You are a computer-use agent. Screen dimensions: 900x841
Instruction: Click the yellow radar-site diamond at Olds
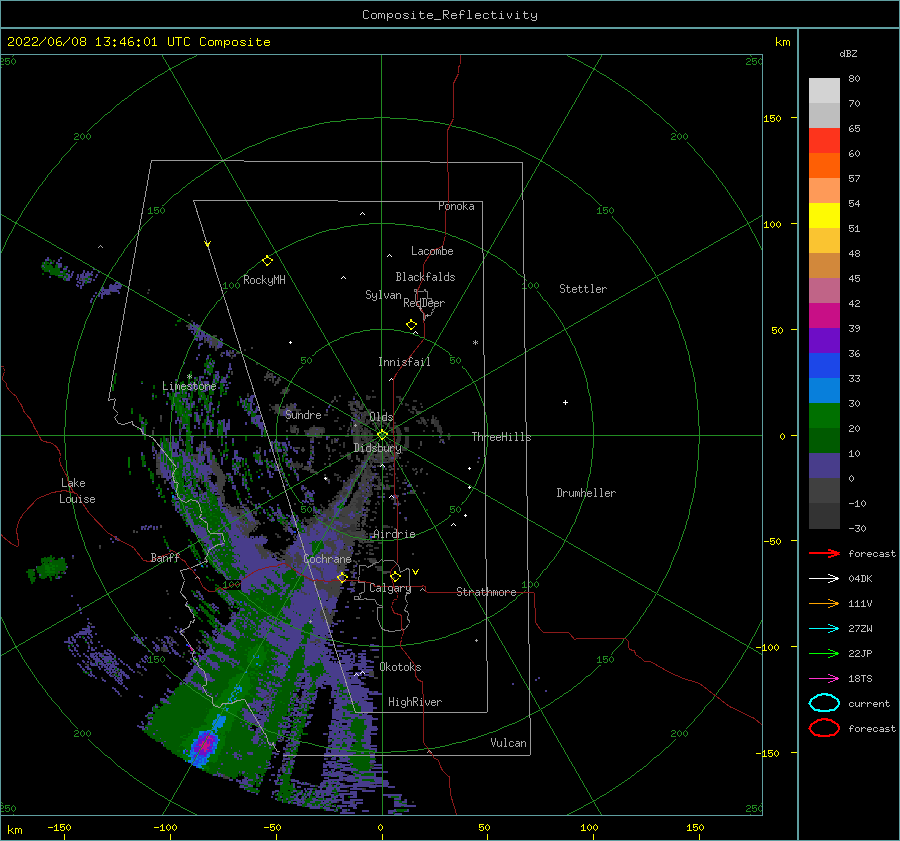(x=382, y=435)
